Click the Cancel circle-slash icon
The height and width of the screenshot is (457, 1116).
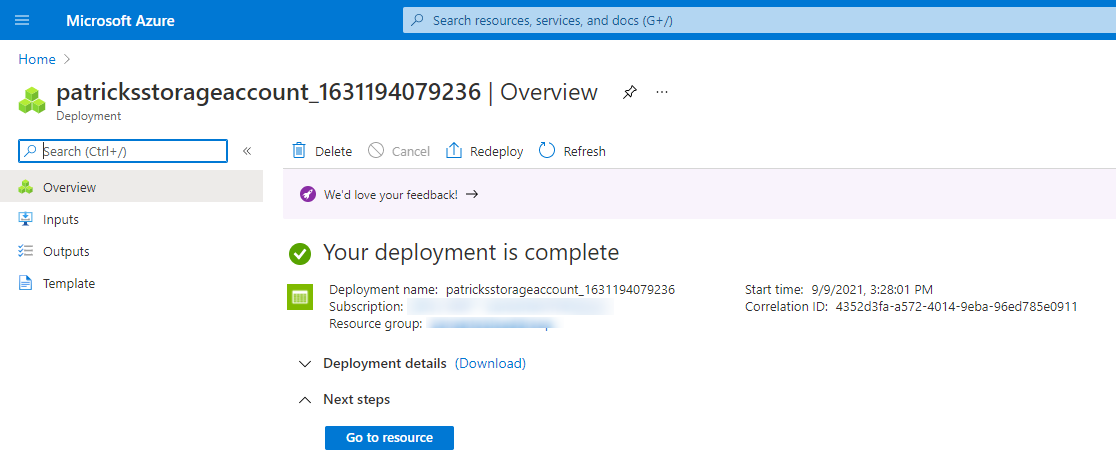tap(377, 151)
